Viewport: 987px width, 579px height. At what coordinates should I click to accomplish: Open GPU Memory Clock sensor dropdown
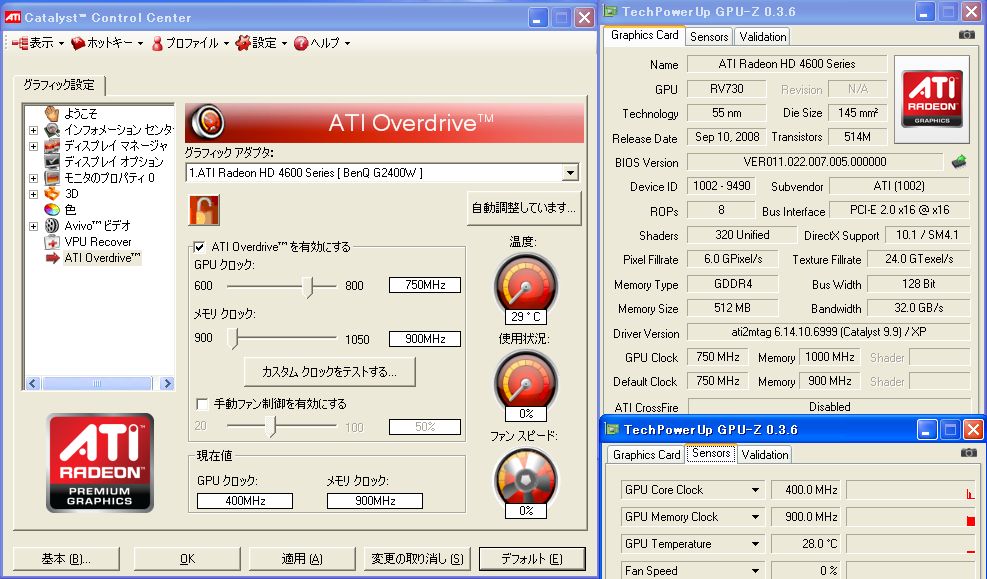point(755,517)
